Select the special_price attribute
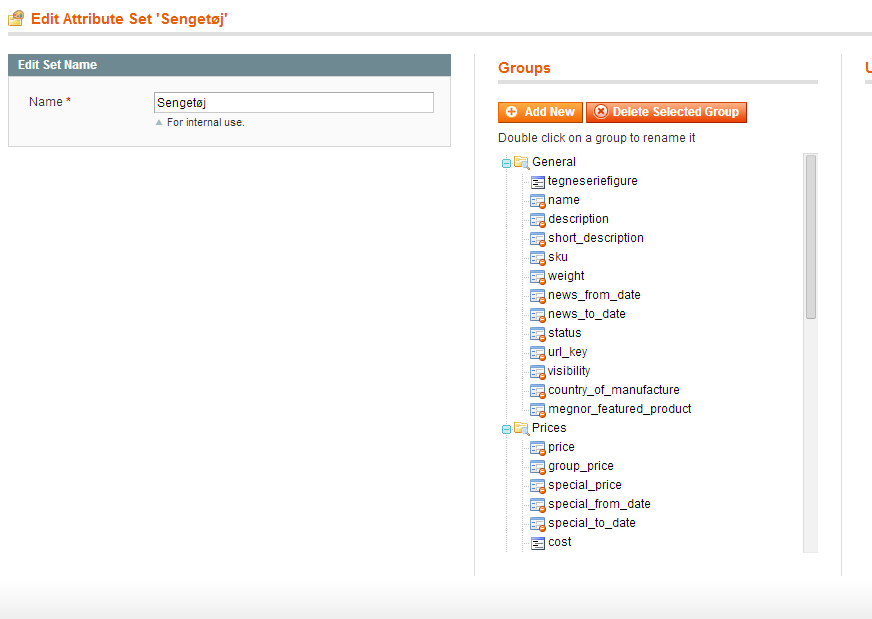 [584, 485]
